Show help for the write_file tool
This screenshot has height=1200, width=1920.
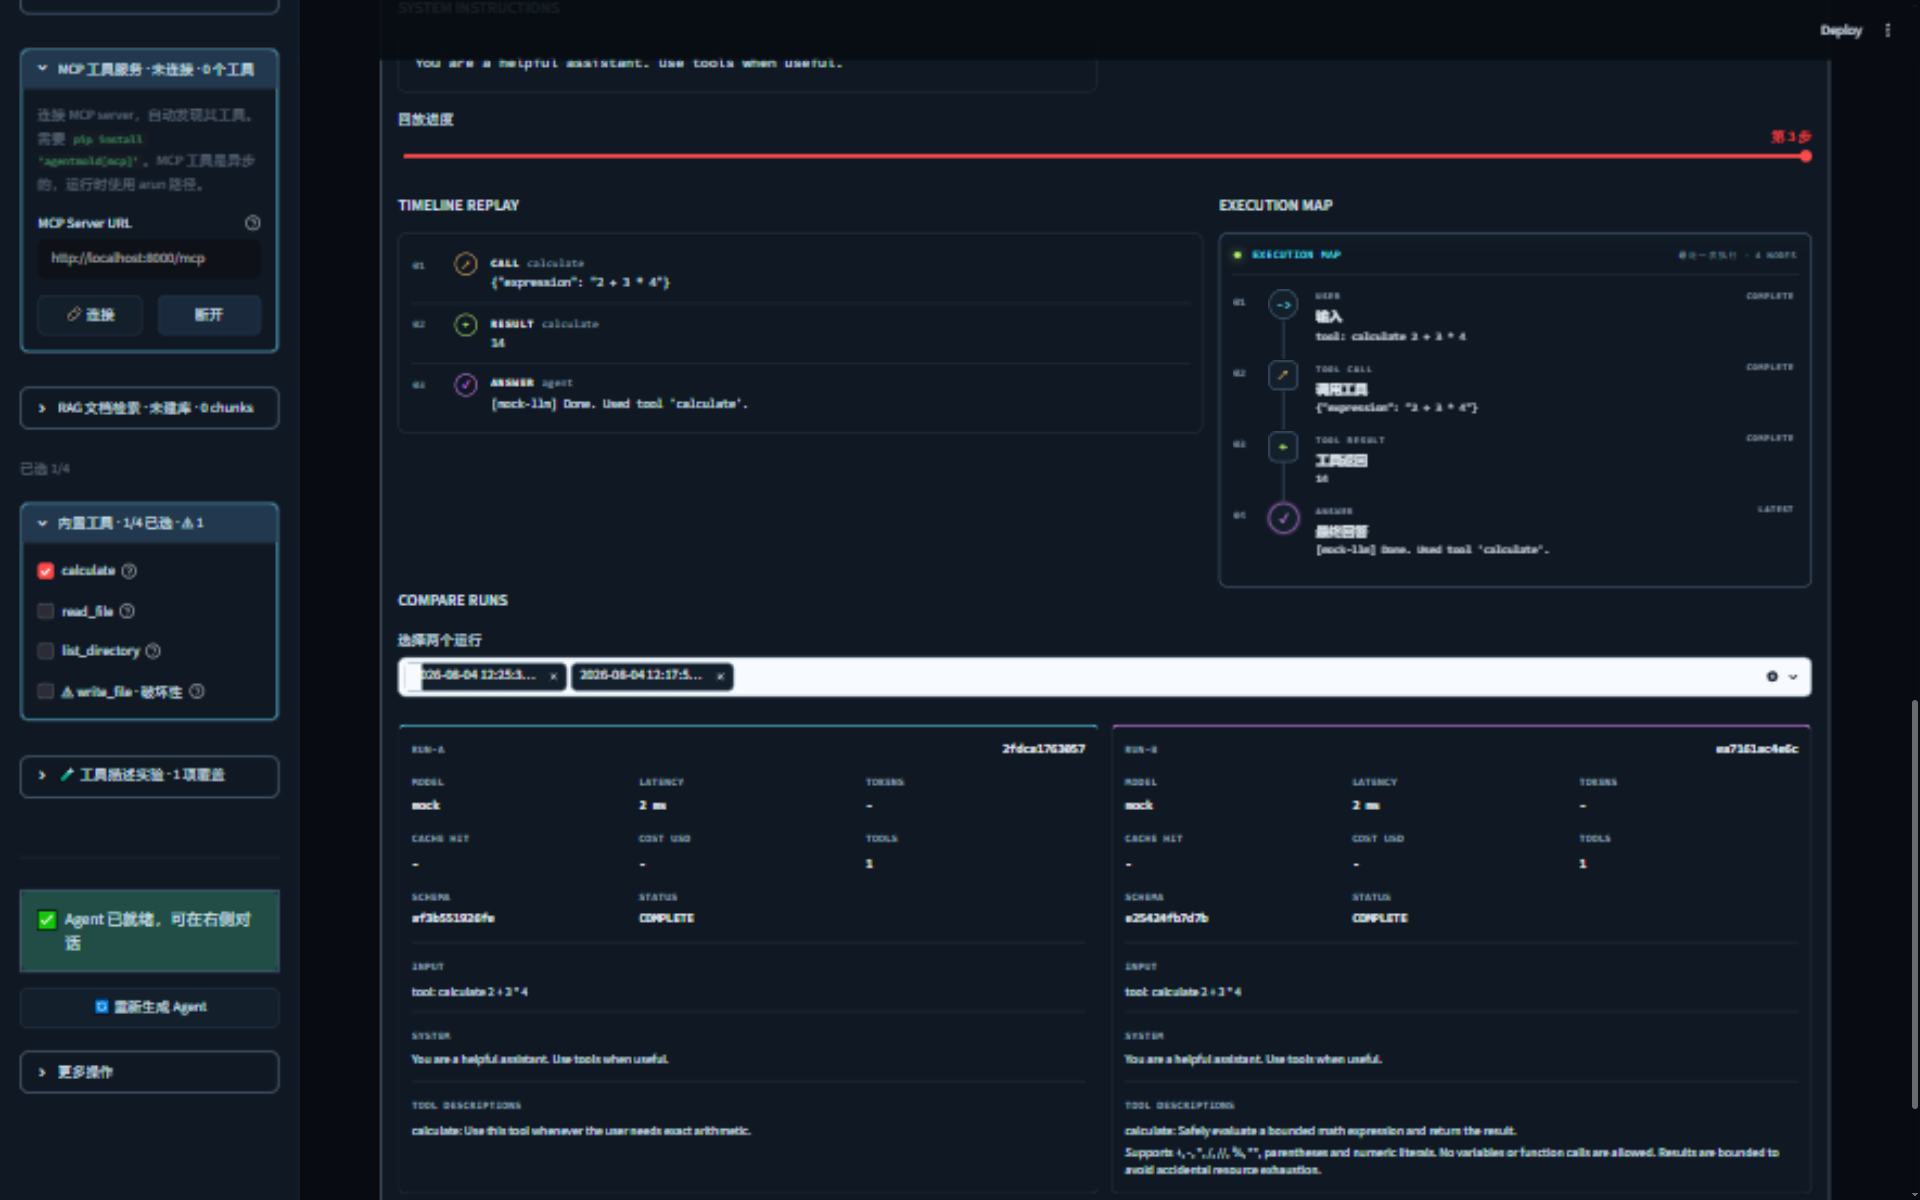point(197,691)
